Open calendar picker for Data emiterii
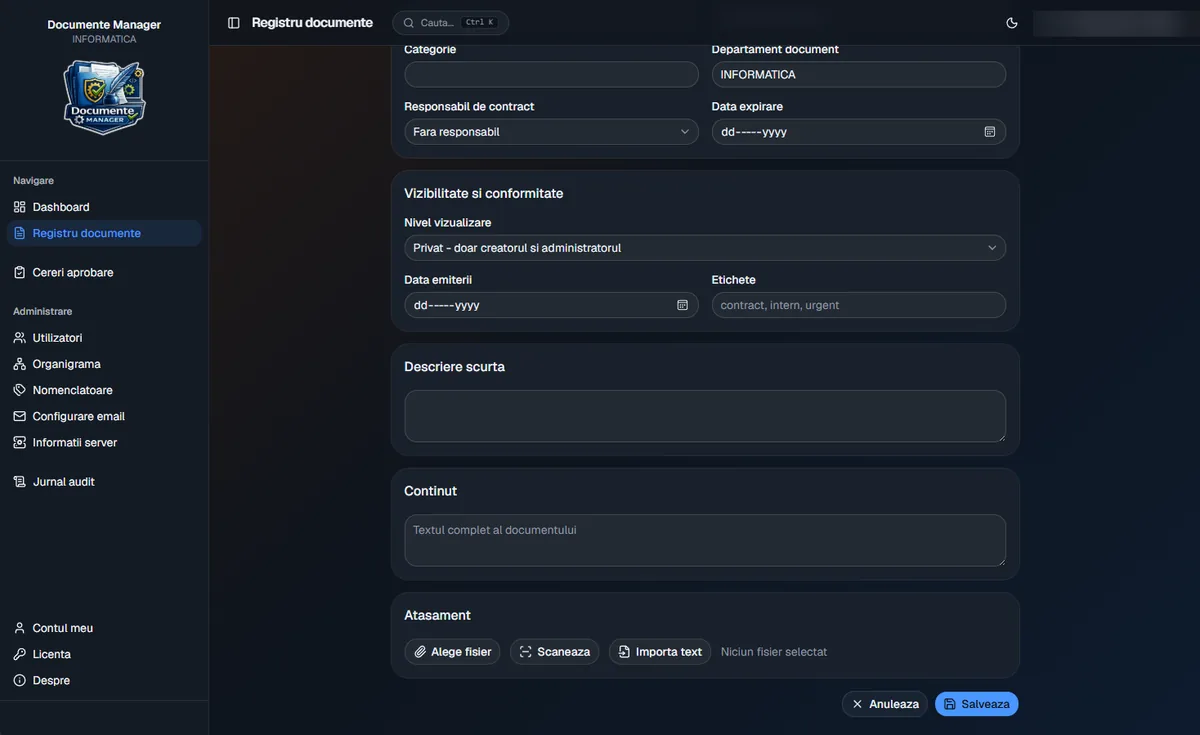The image size is (1200, 735). (683, 305)
